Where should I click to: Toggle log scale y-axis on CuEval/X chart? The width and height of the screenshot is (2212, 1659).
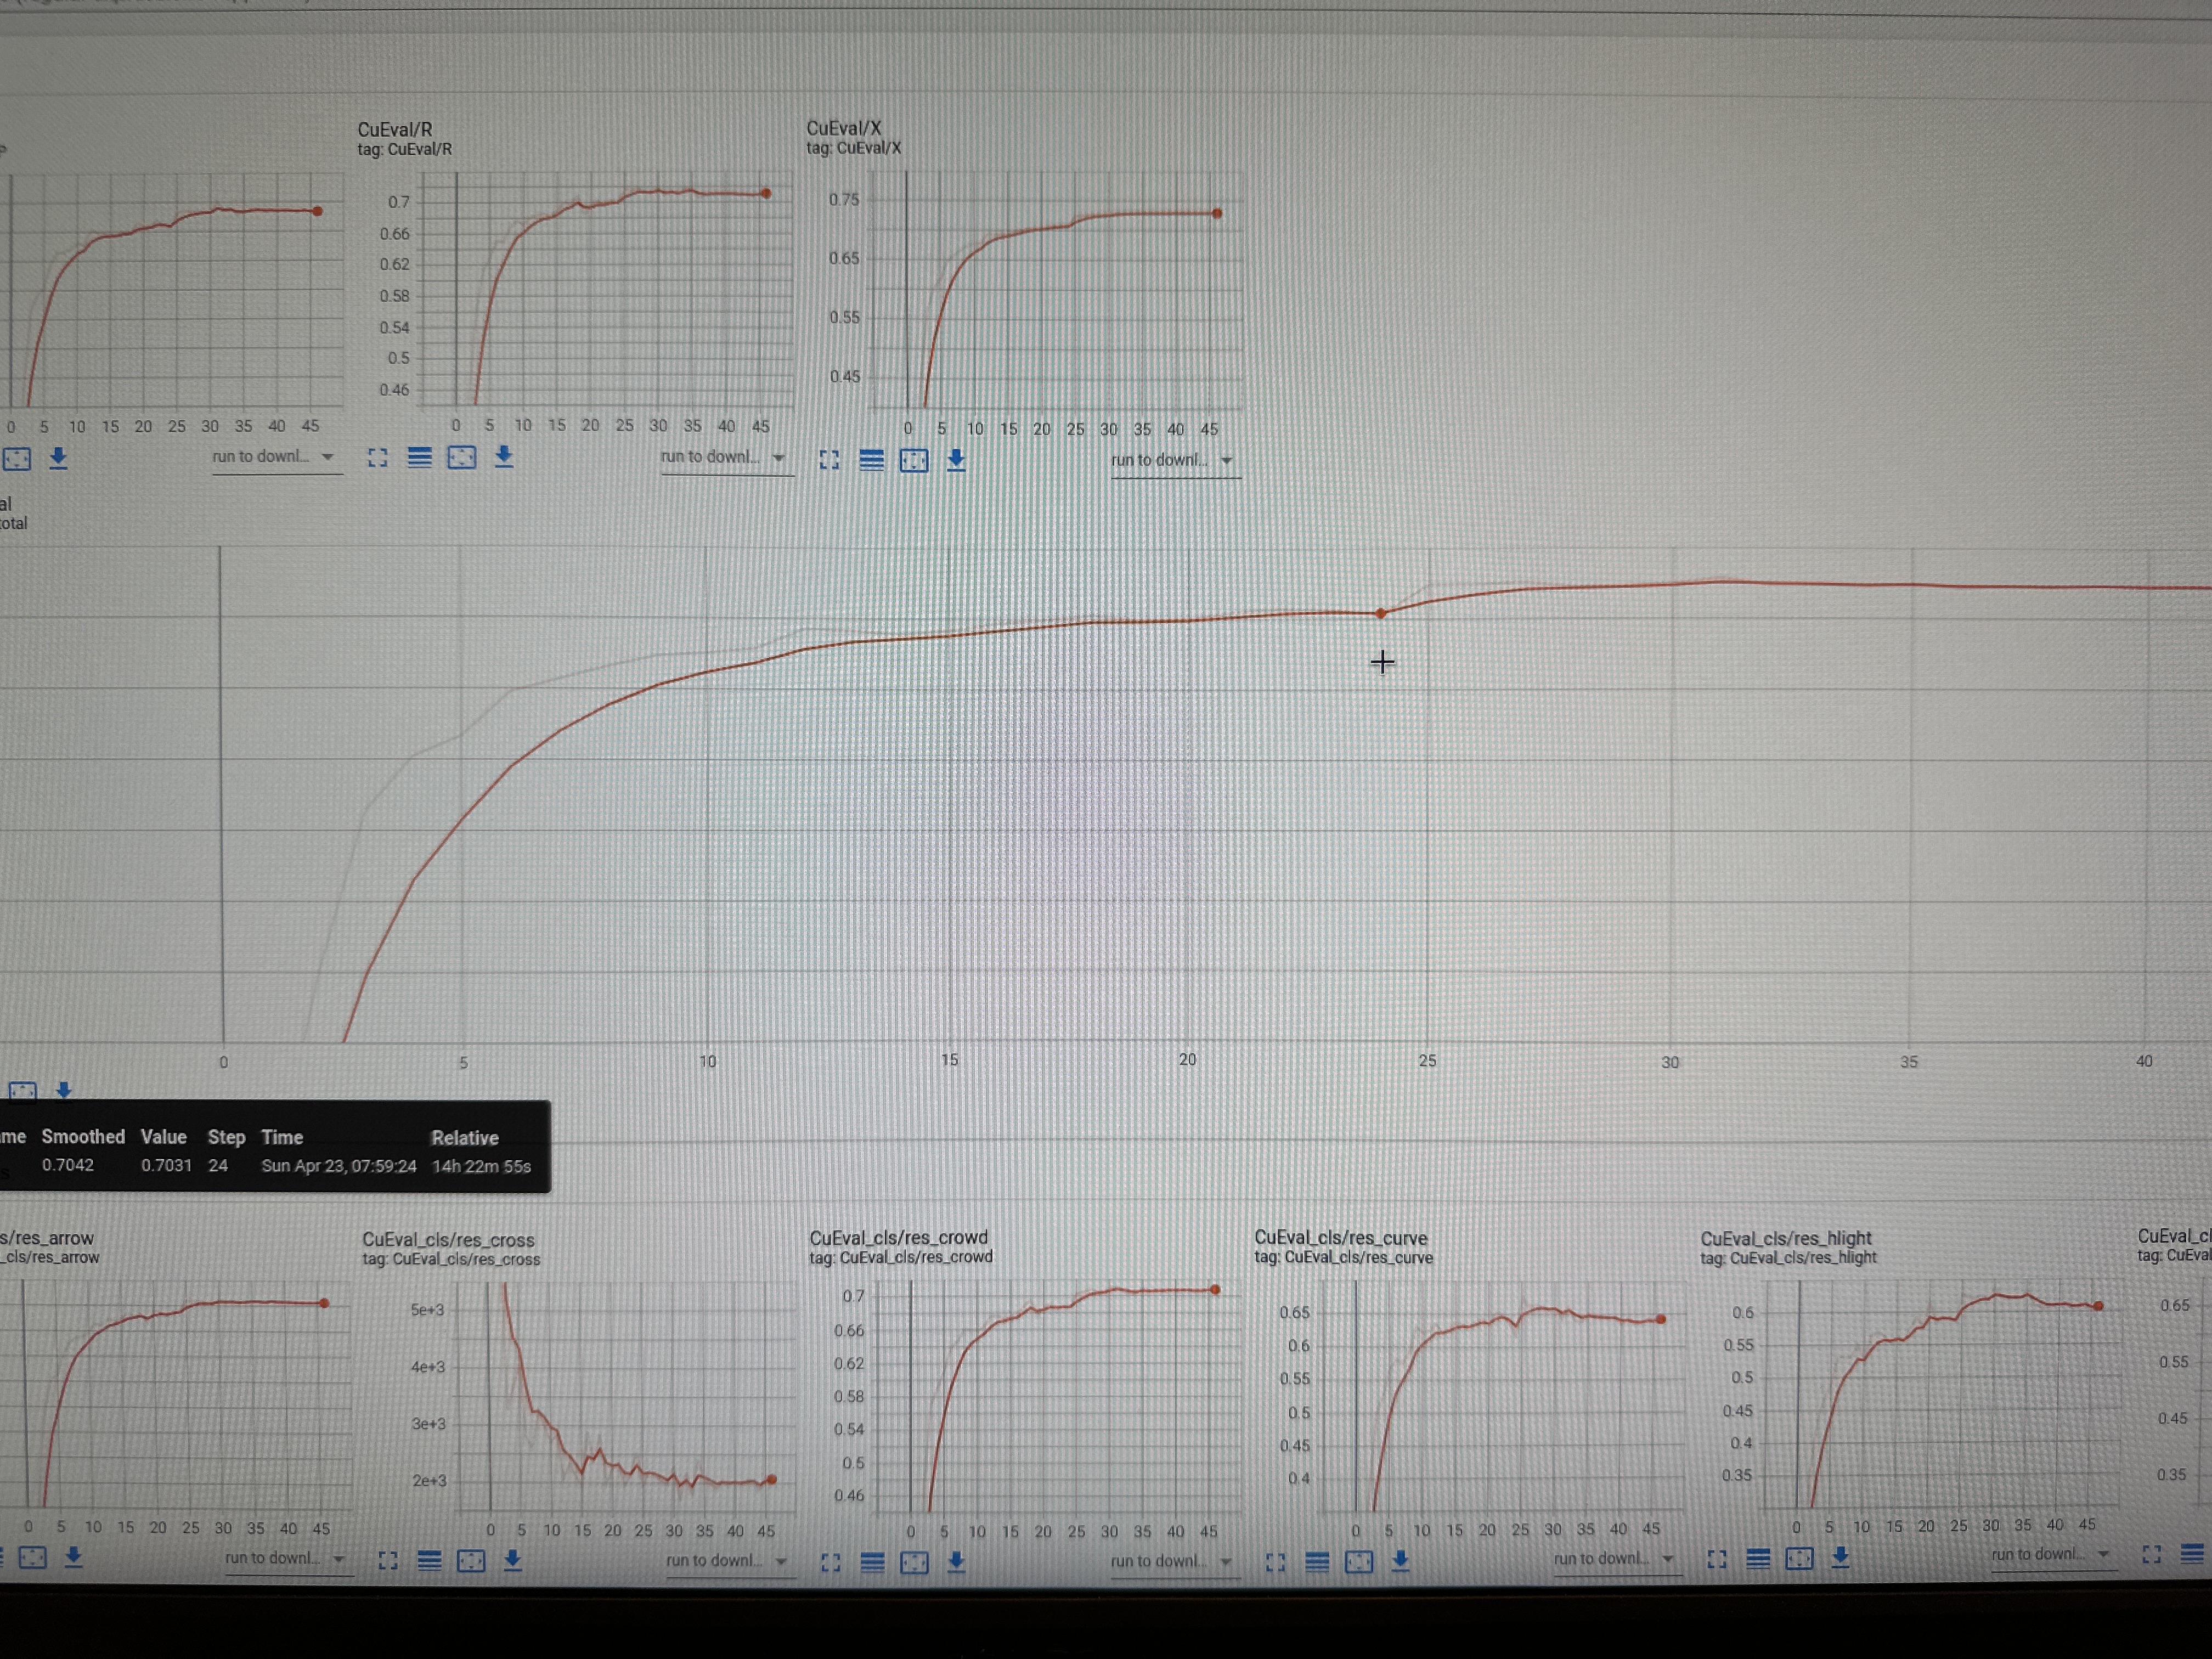tap(872, 460)
